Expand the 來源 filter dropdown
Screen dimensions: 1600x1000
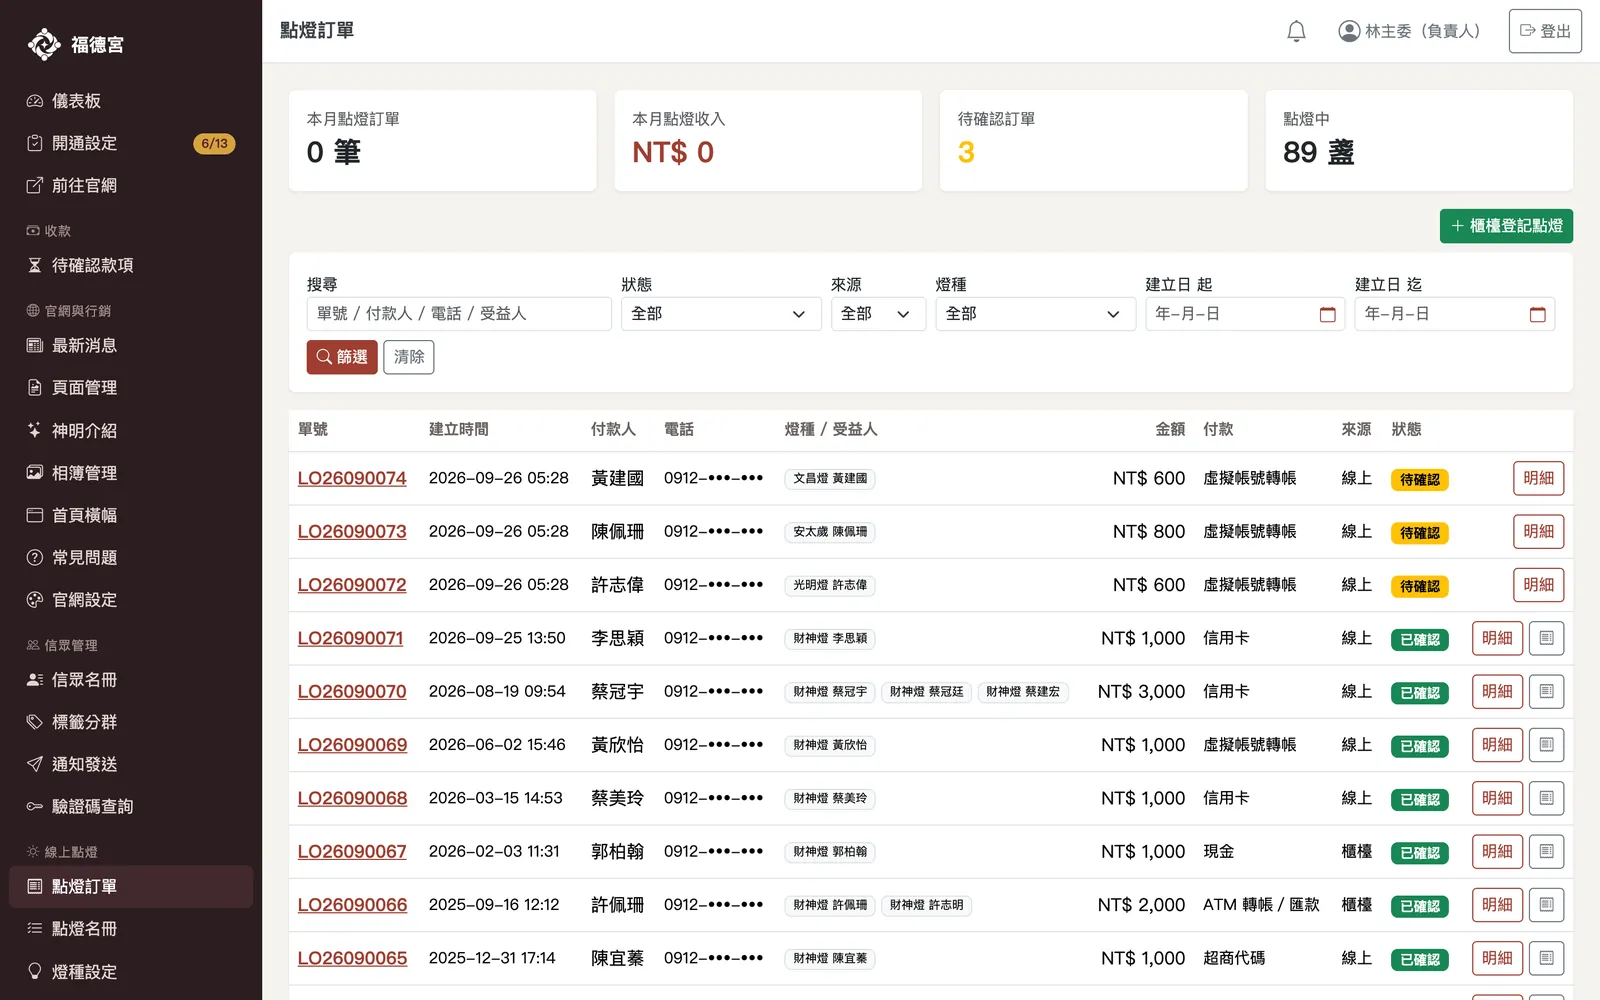coord(878,314)
